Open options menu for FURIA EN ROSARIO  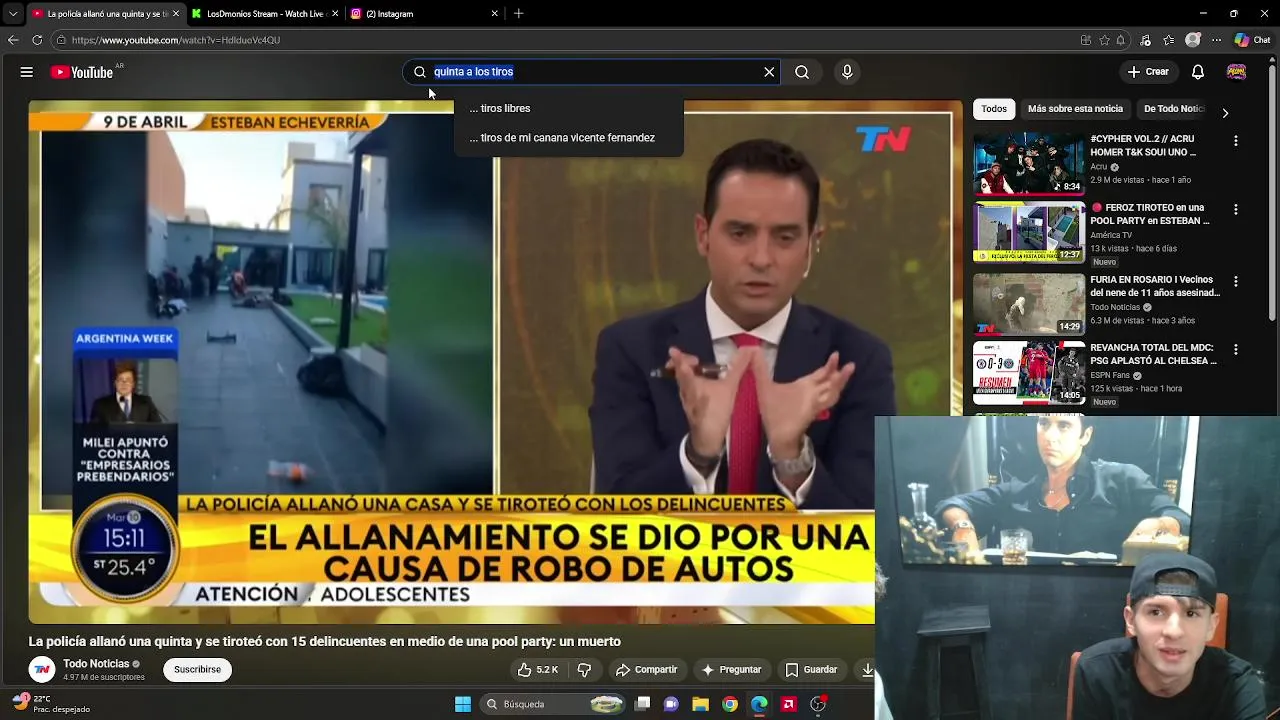point(1236,282)
